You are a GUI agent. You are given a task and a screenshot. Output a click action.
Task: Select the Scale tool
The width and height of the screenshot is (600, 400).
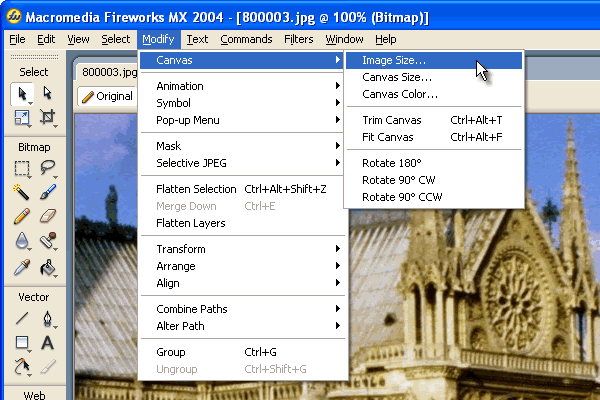click(x=22, y=117)
